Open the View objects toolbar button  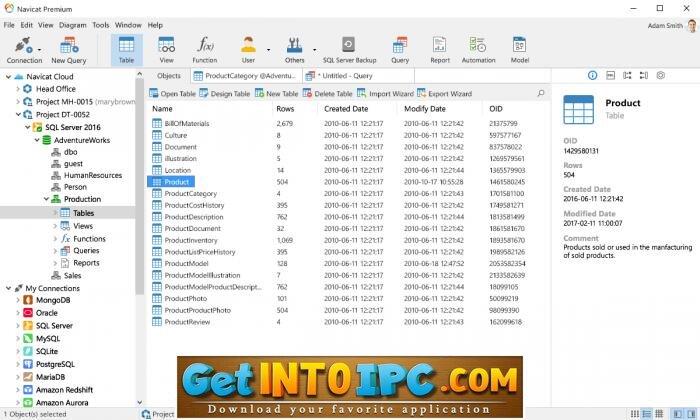coord(166,50)
